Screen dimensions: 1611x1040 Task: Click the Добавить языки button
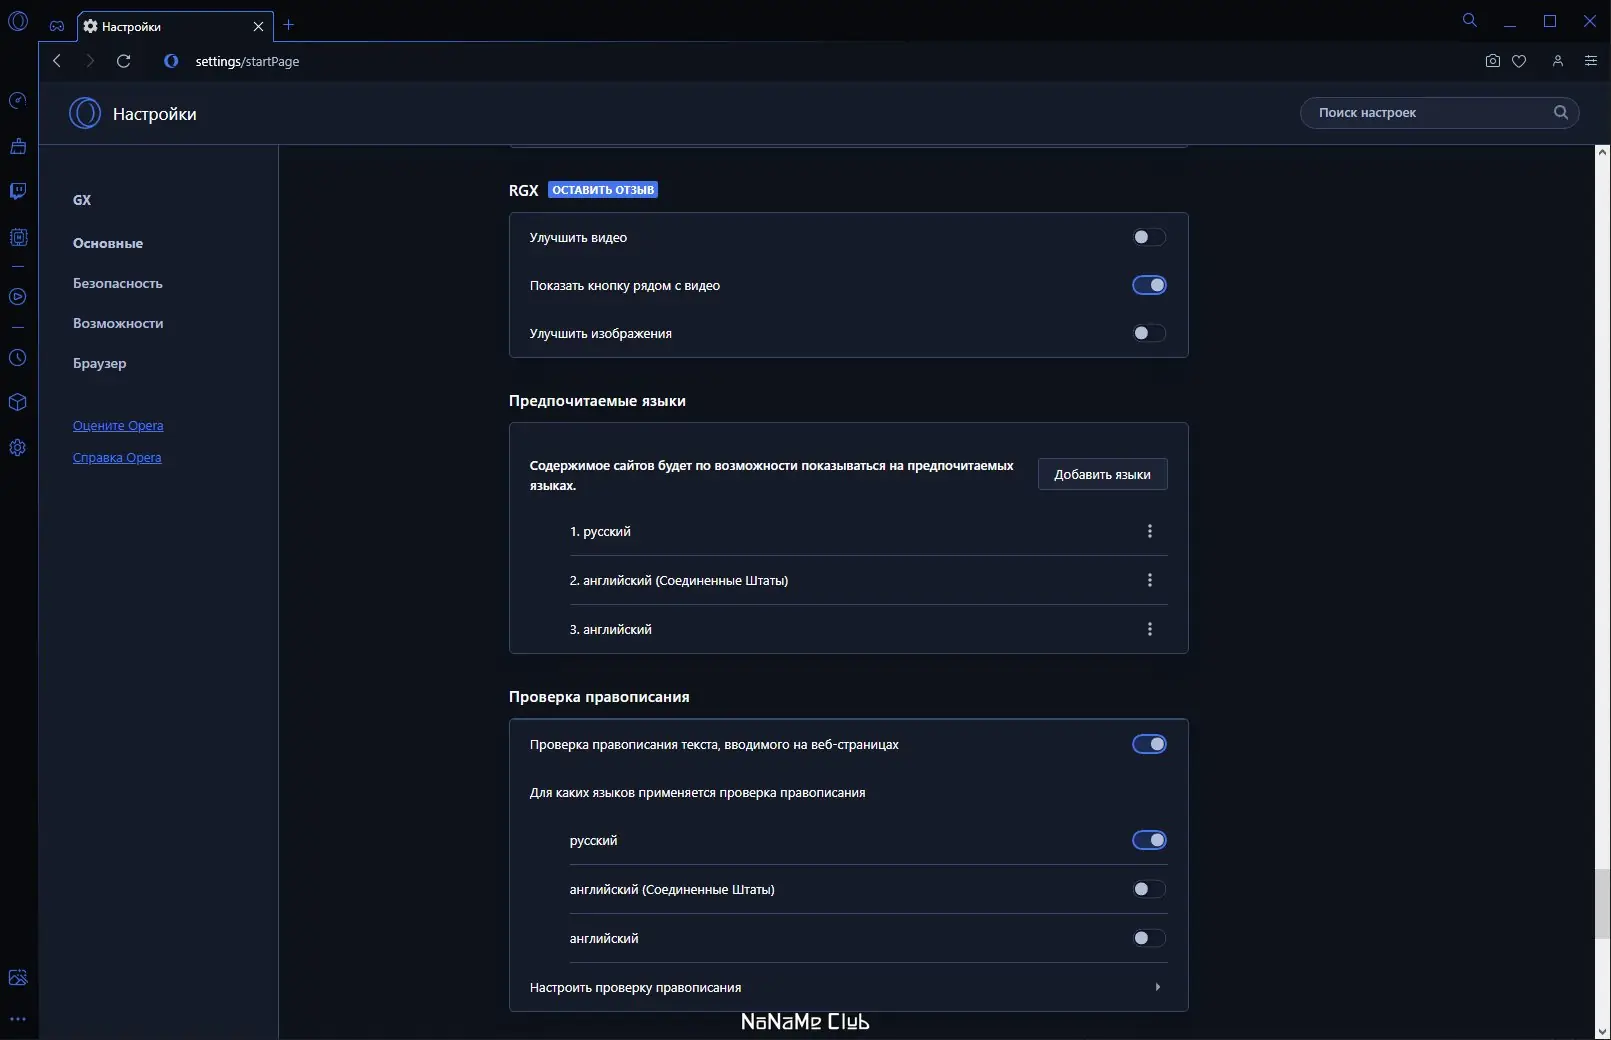point(1102,474)
